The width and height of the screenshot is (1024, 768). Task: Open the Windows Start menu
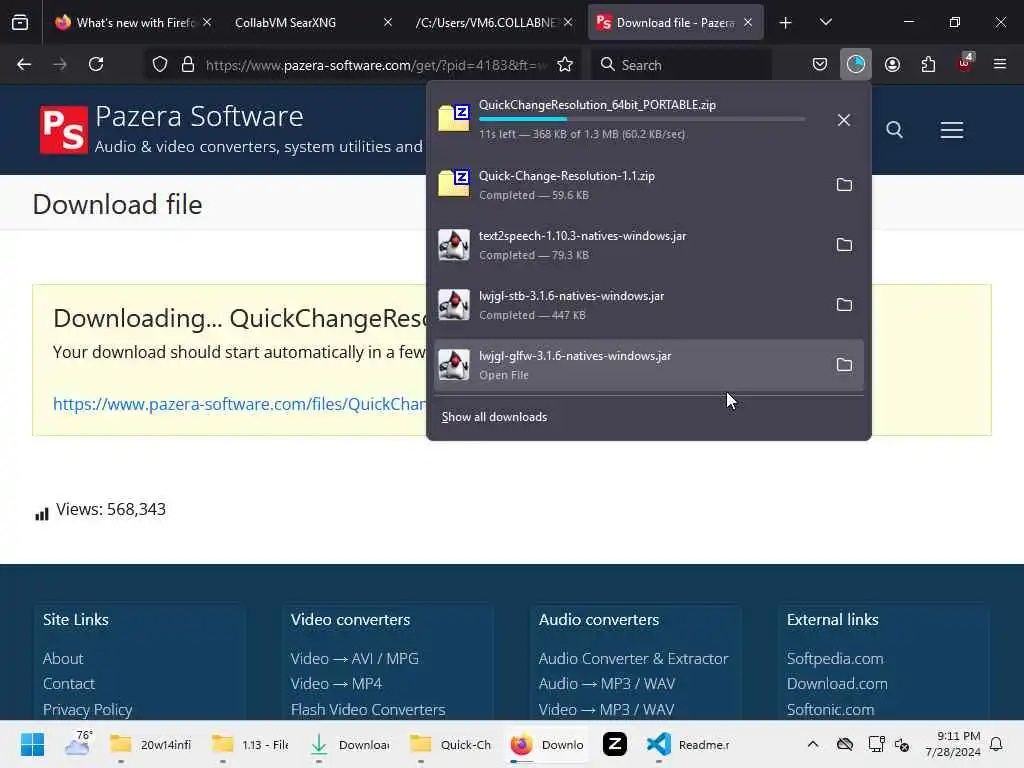[33, 744]
